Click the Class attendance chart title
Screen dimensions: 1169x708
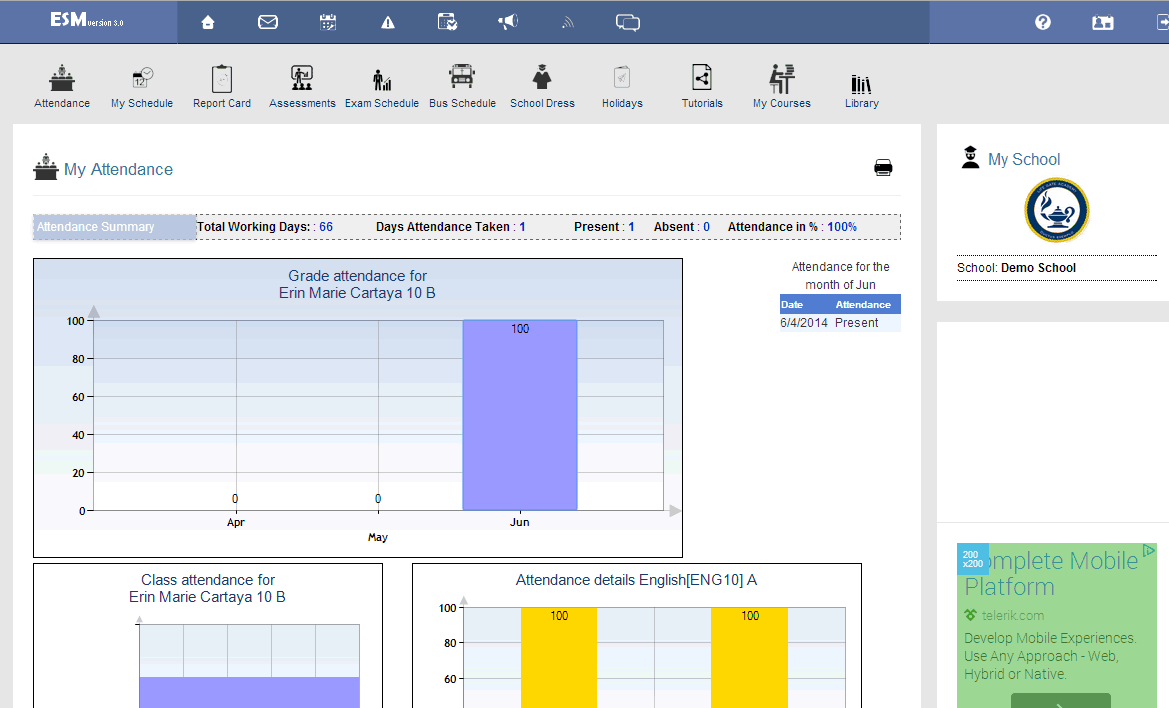pos(207,588)
